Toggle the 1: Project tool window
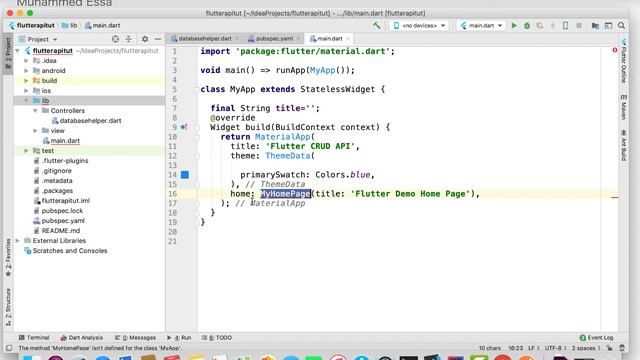The width and height of the screenshot is (640, 360). (8, 54)
